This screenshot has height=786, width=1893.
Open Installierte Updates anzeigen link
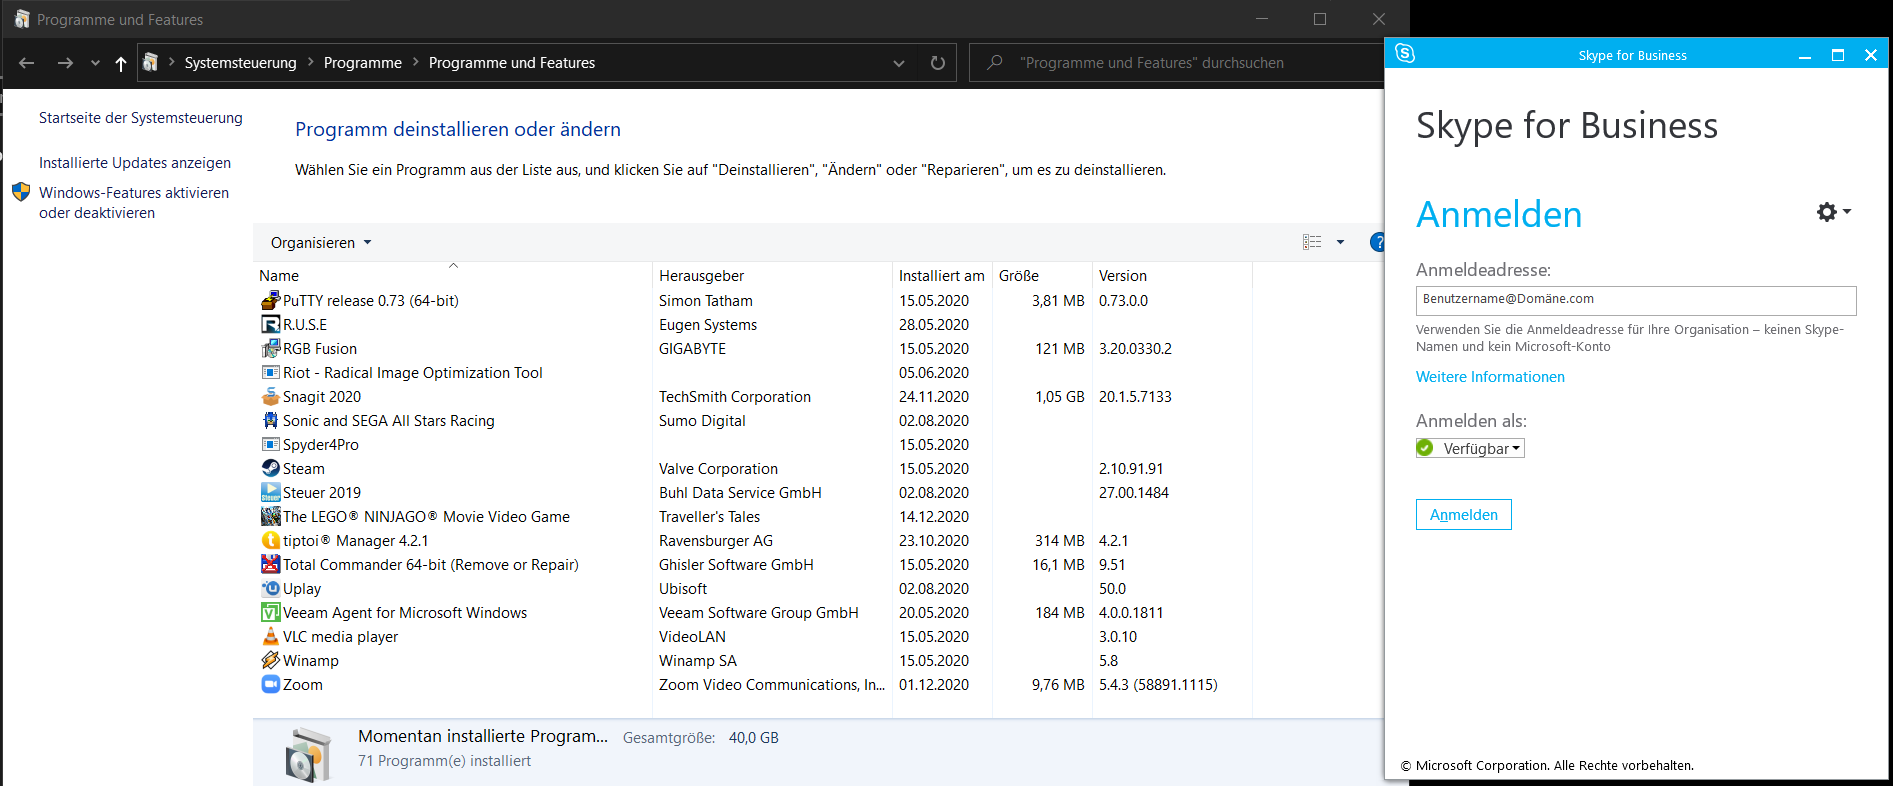pos(135,163)
